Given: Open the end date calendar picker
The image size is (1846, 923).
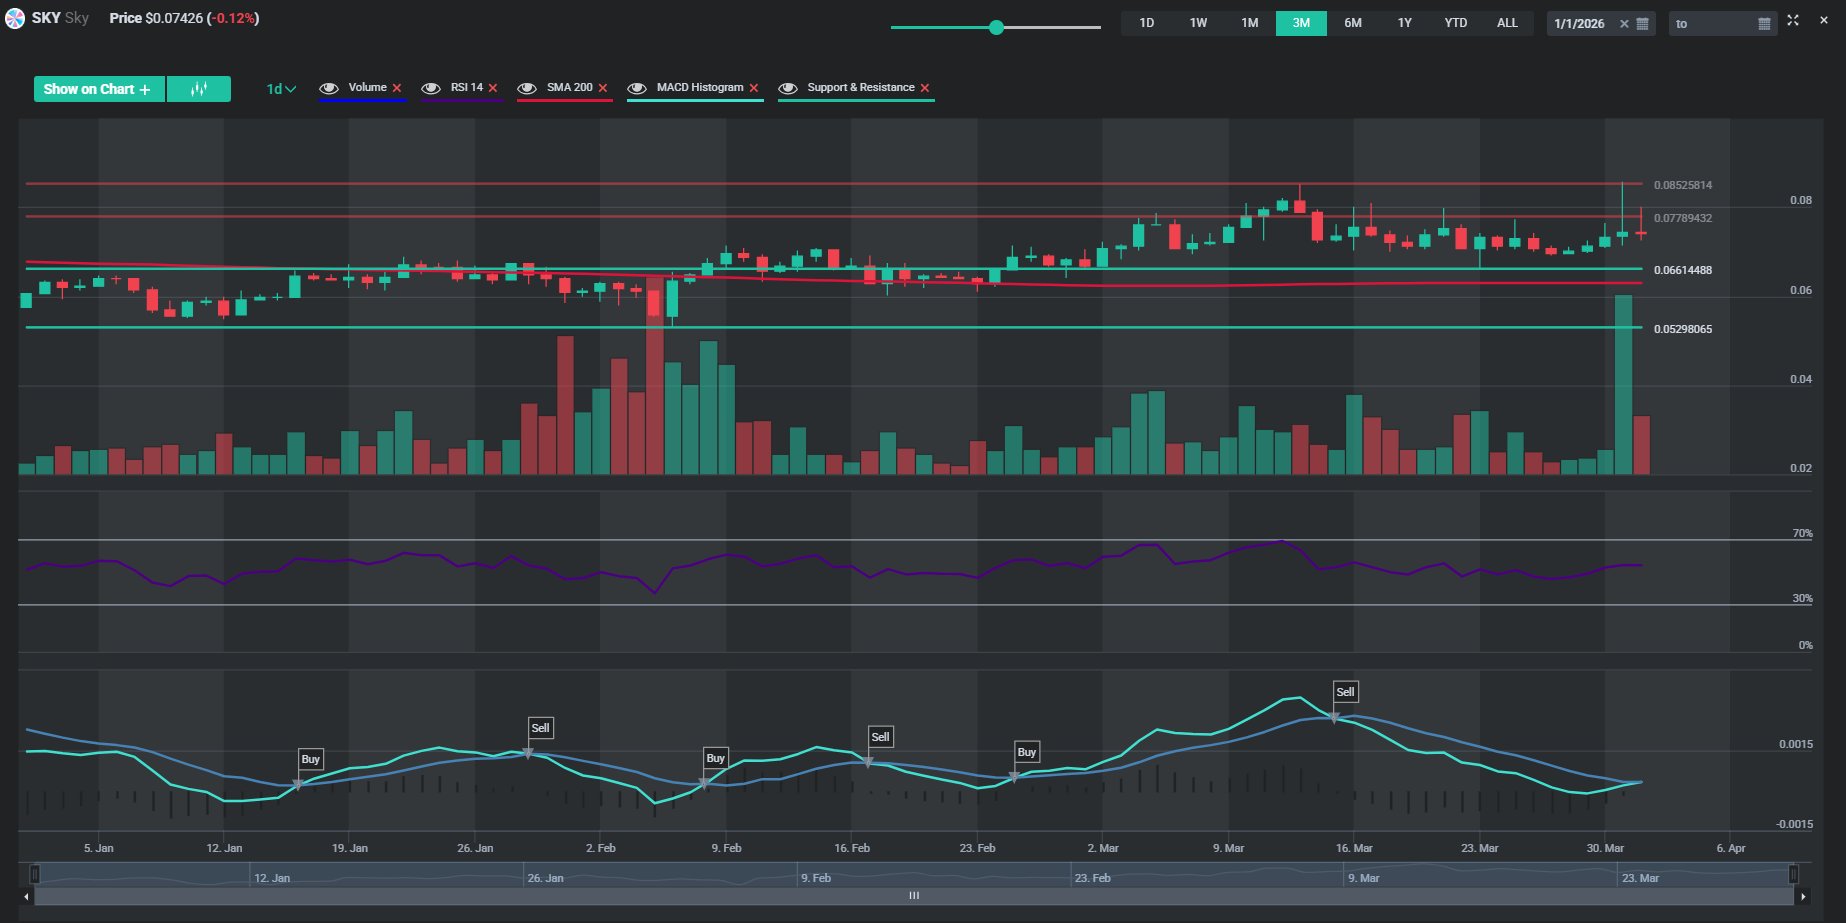Looking at the screenshot, I should pos(1764,24).
